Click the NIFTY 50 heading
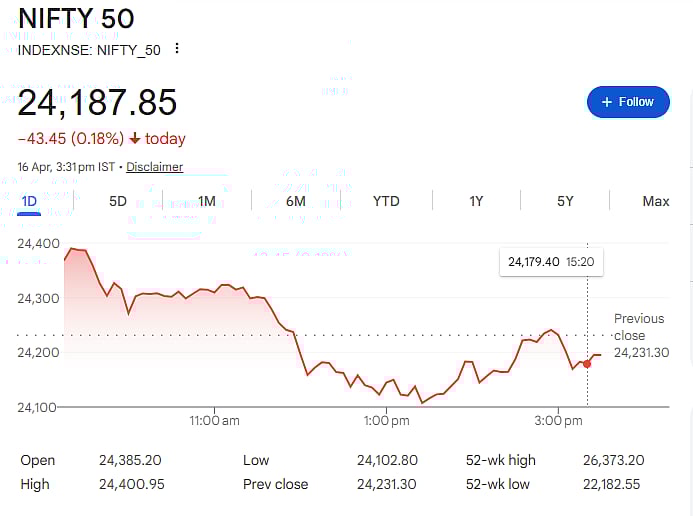This screenshot has width=693, height=516. (76, 19)
